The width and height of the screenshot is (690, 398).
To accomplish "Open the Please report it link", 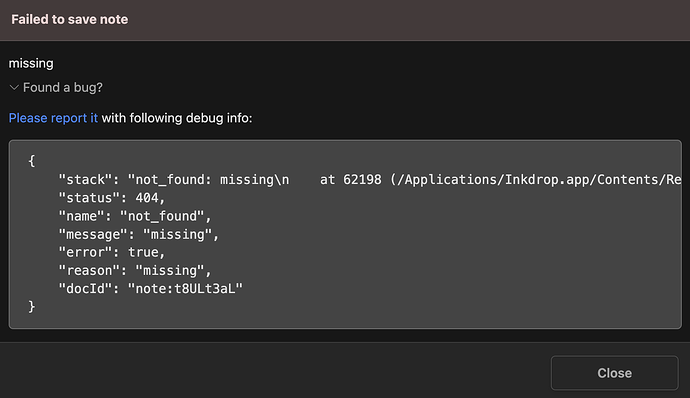I will 53,118.
